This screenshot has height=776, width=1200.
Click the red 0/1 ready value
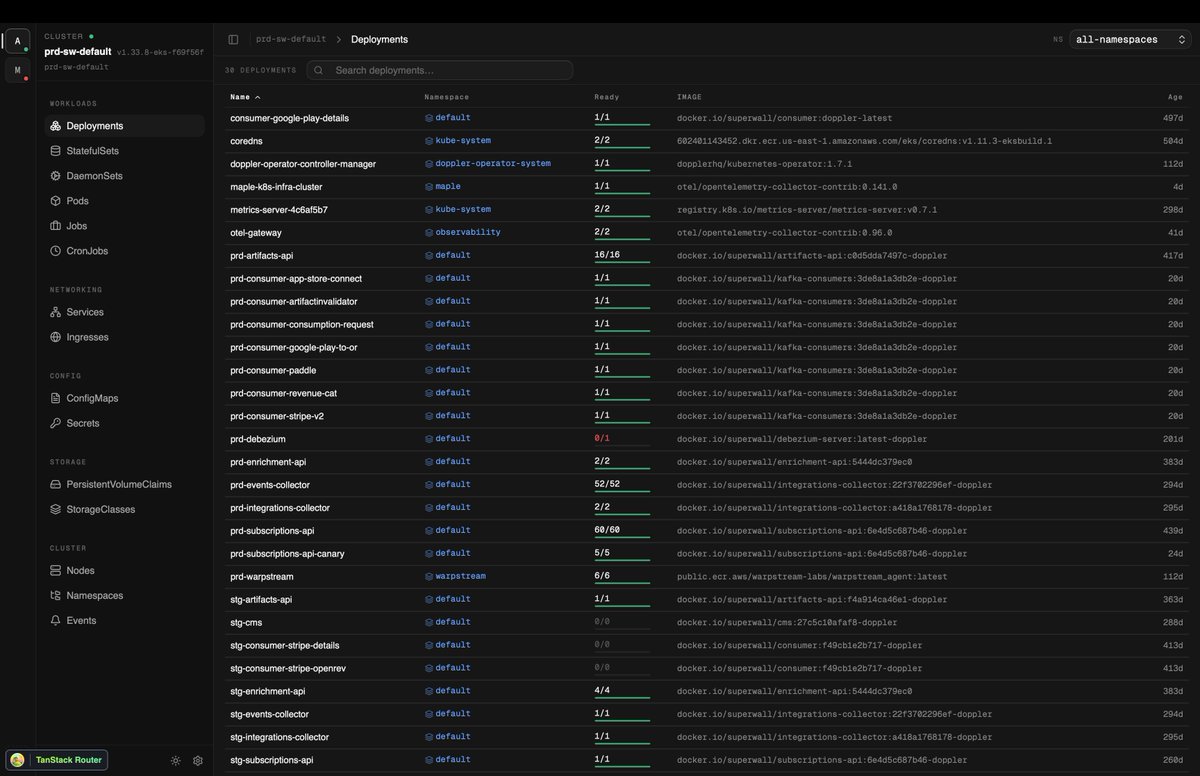602,439
